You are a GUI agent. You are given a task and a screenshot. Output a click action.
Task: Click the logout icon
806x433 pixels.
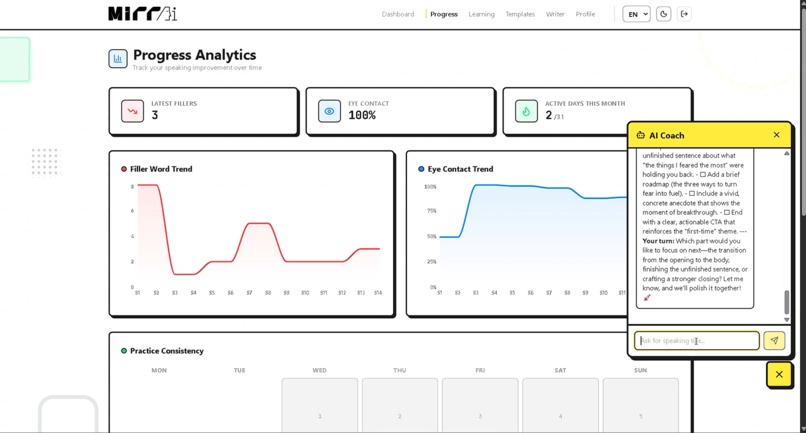[x=684, y=14]
